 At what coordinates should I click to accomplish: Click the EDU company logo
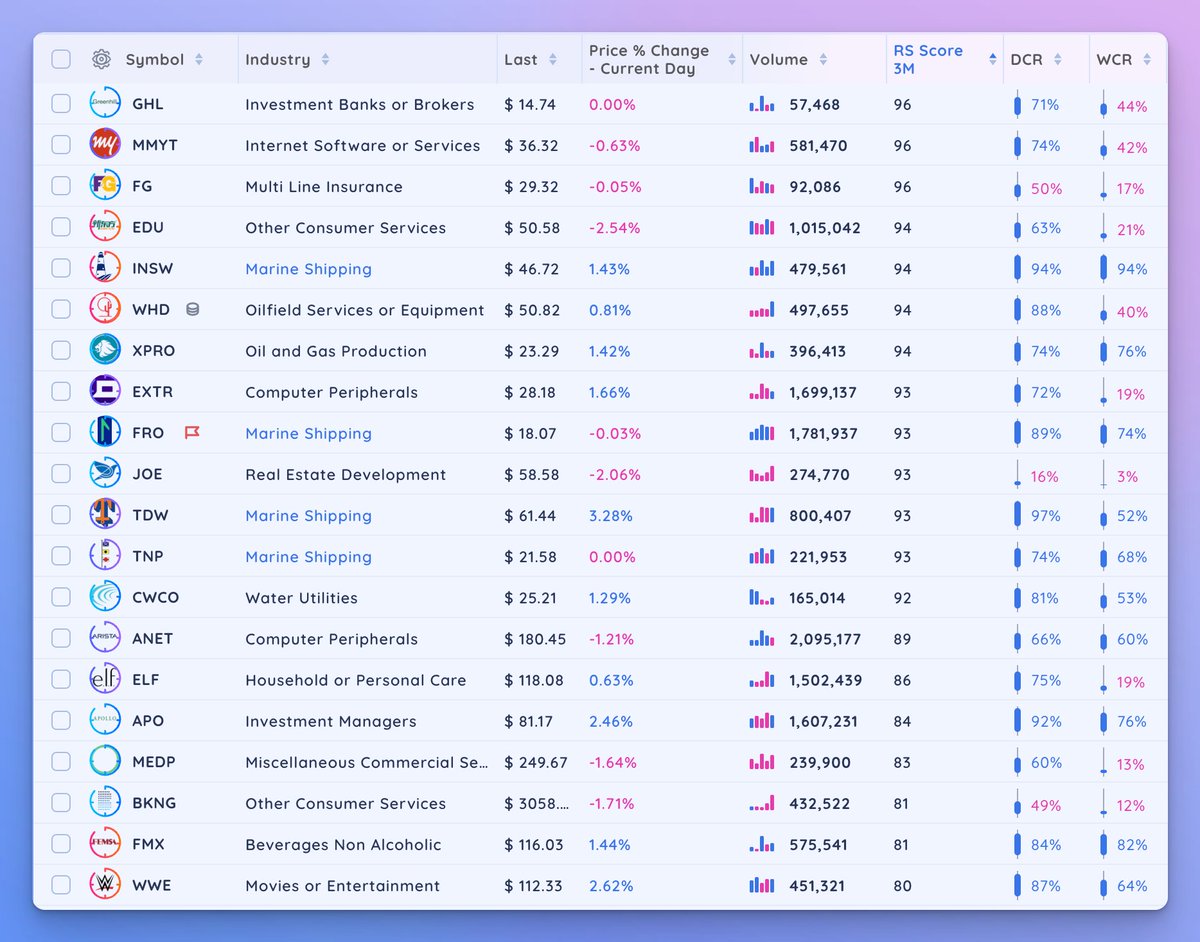click(105, 227)
